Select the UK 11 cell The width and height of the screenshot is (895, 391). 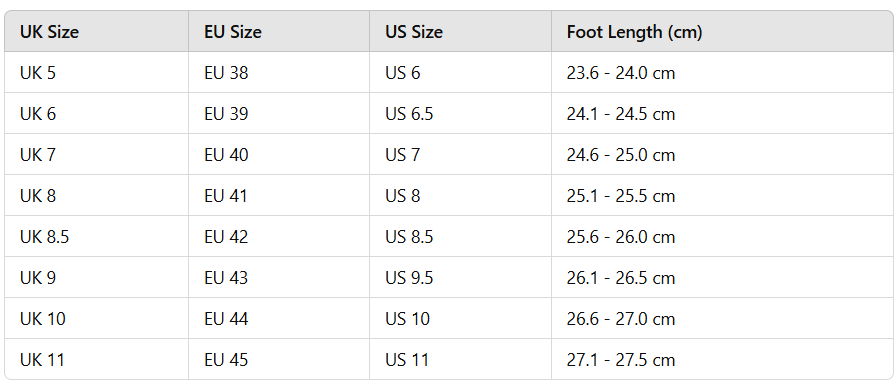tap(96, 360)
